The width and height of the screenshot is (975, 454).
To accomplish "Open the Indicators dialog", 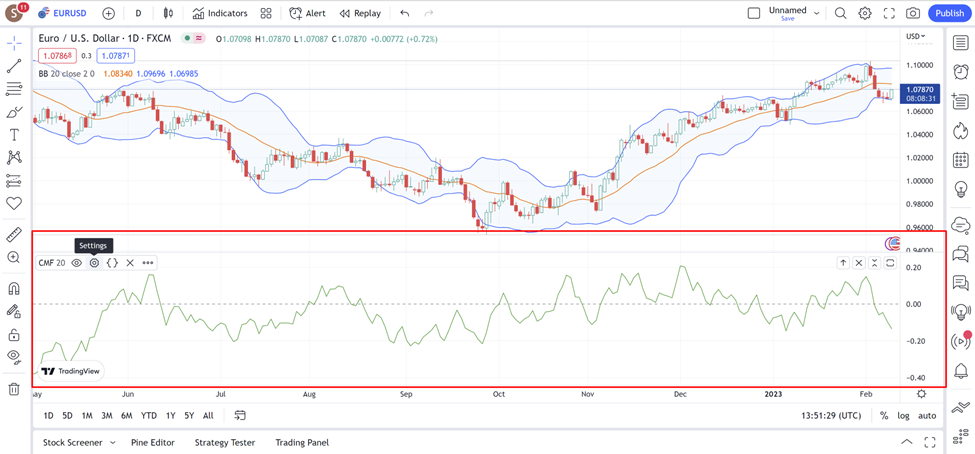I will tap(219, 13).
